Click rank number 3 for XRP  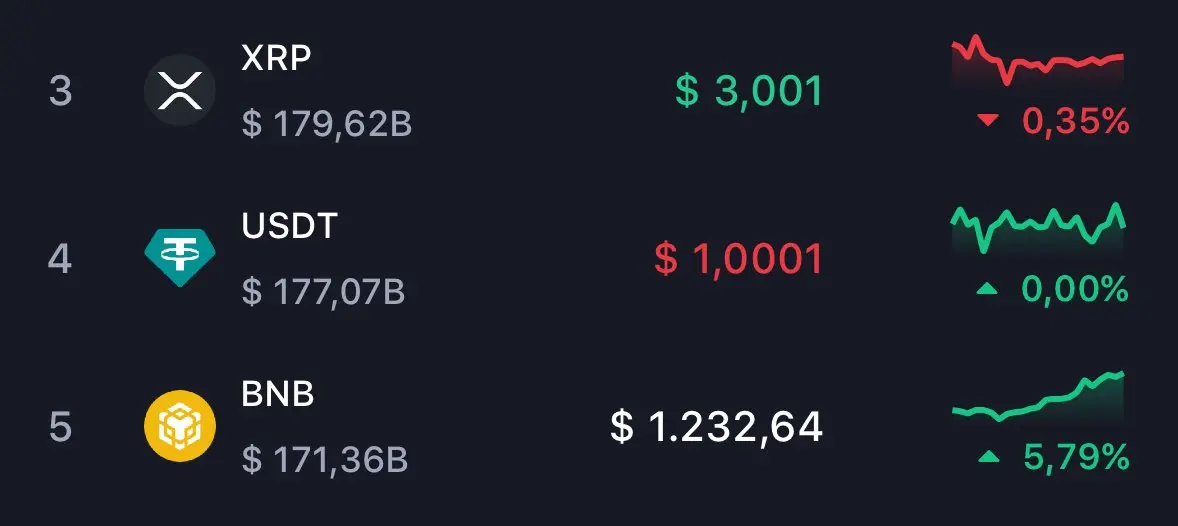coord(60,91)
